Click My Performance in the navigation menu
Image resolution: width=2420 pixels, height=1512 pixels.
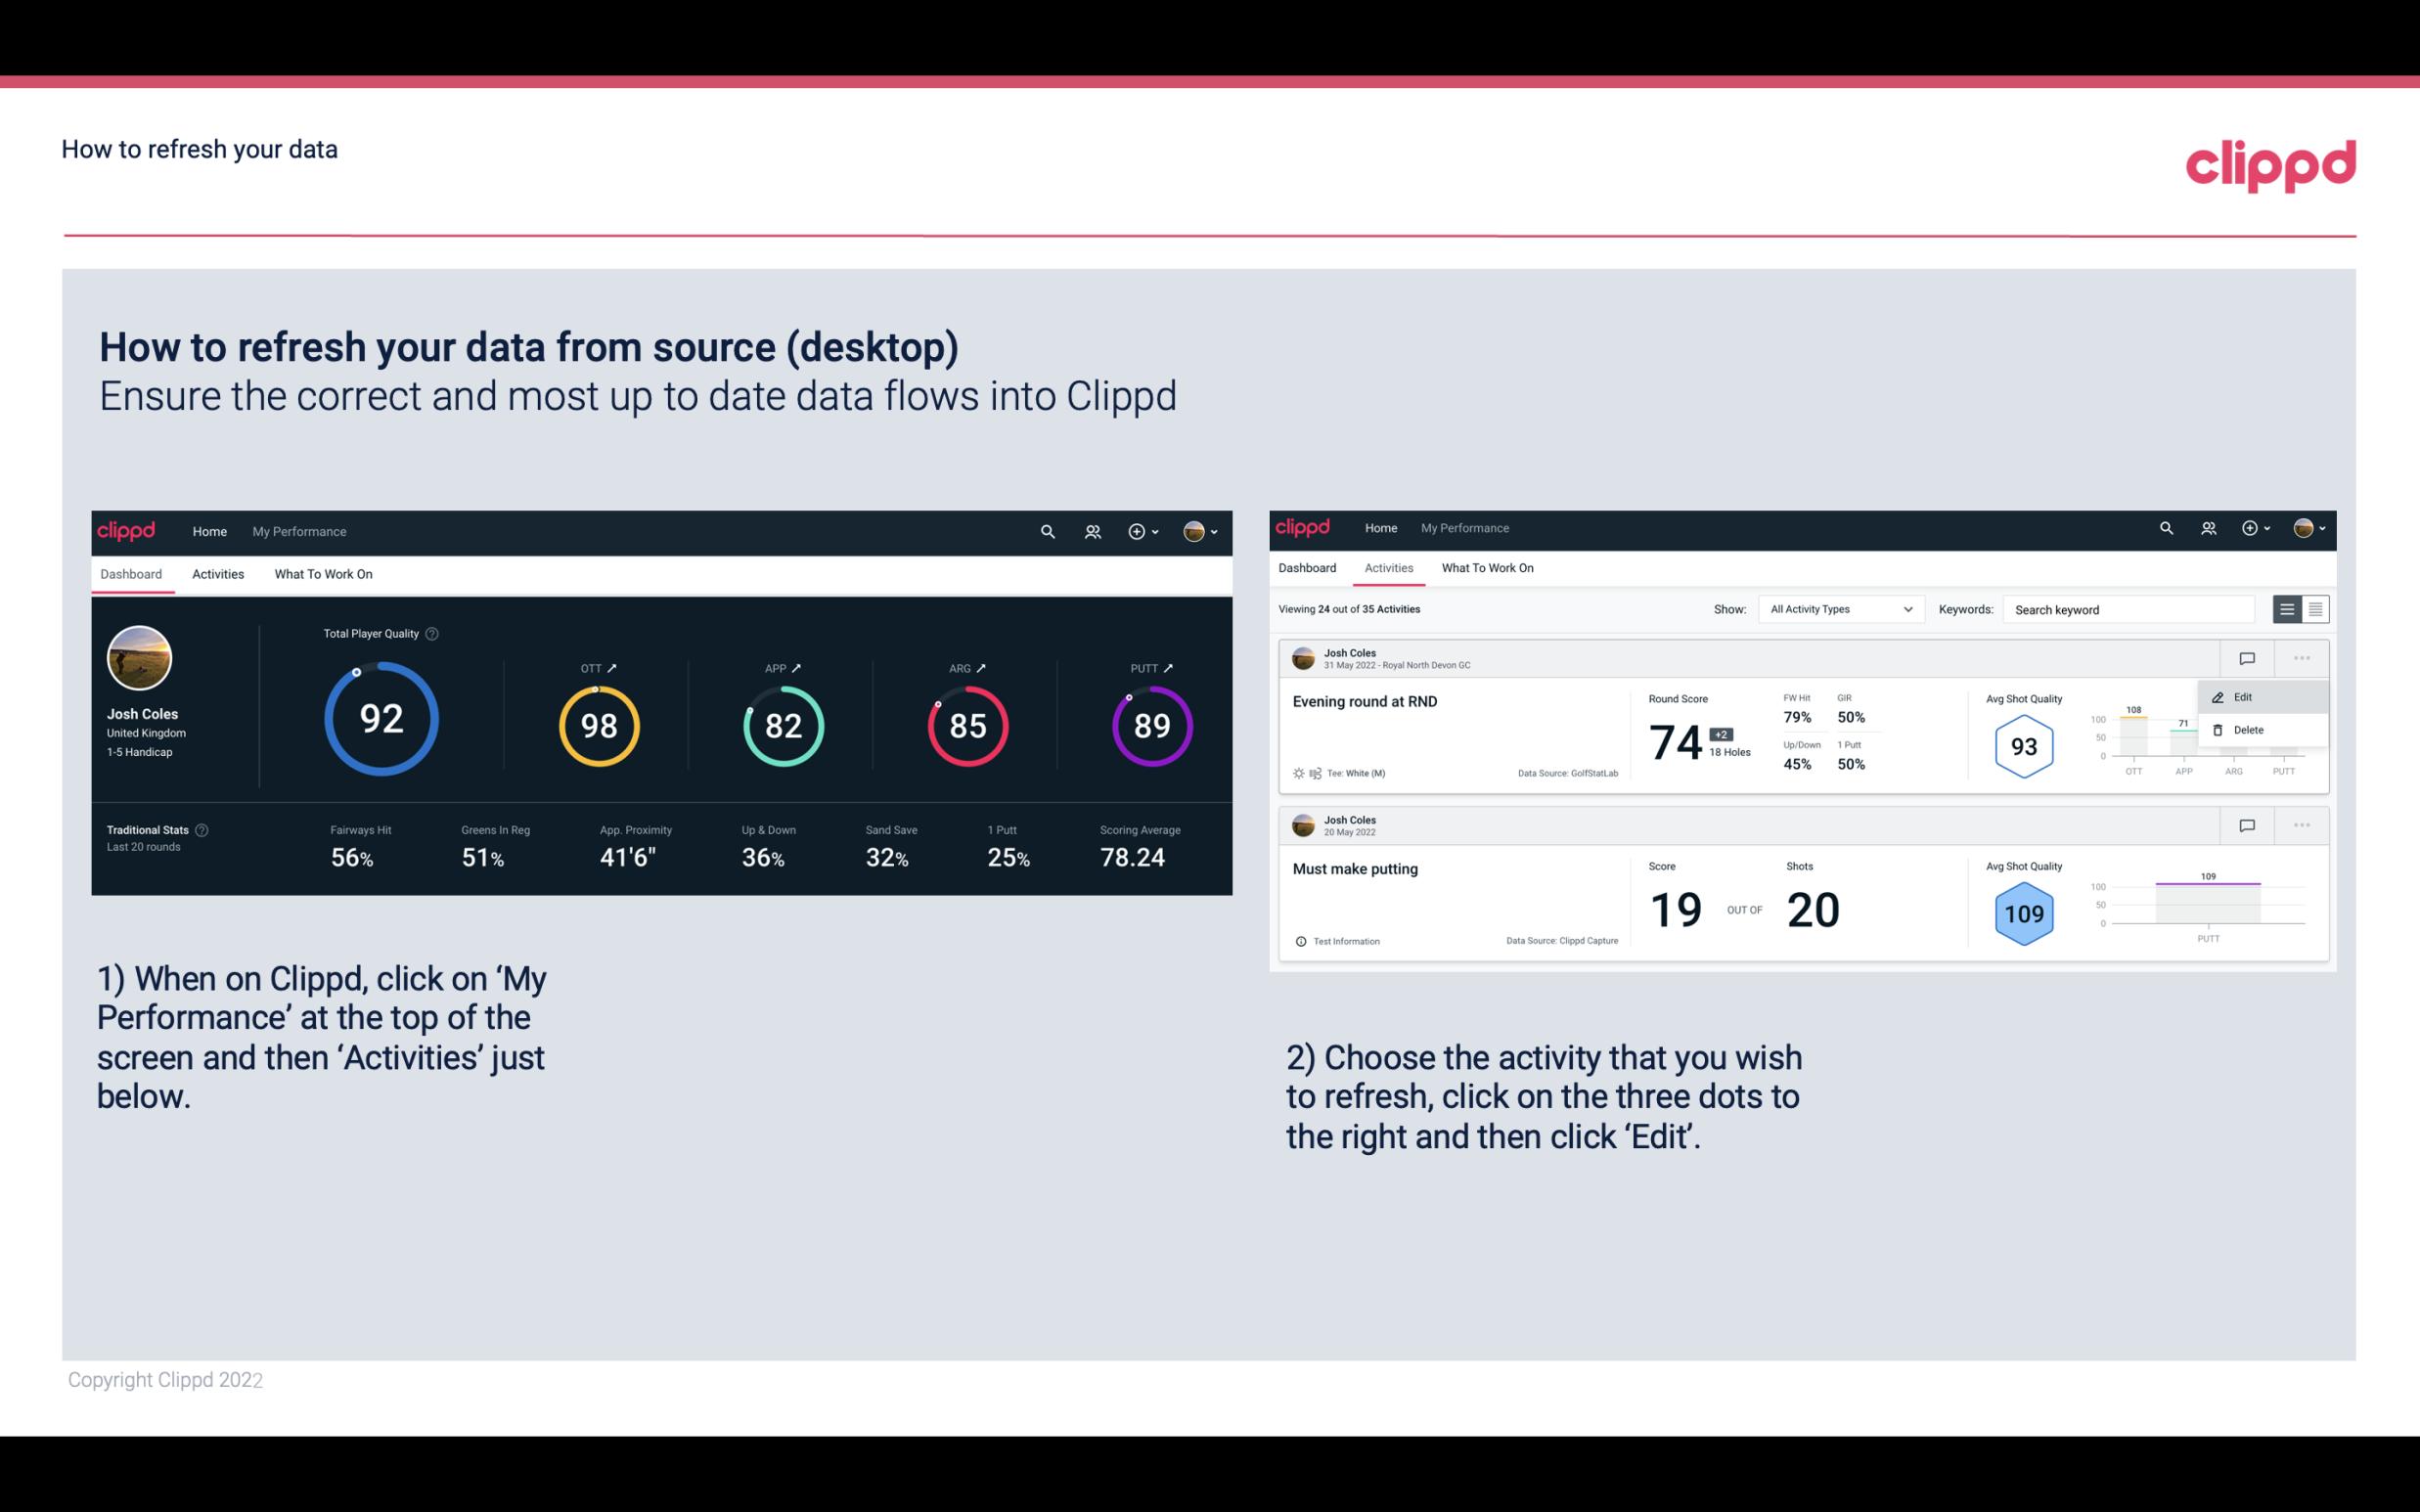point(298,529)
